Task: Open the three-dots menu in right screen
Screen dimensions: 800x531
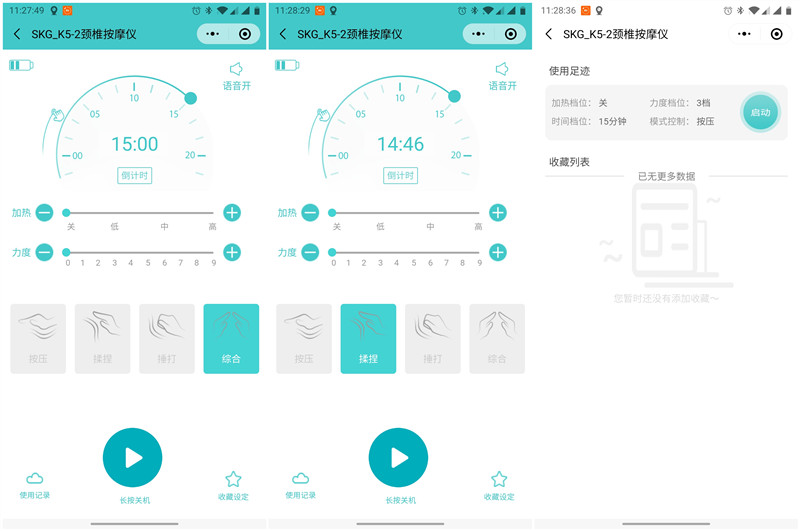Action: 744,34
